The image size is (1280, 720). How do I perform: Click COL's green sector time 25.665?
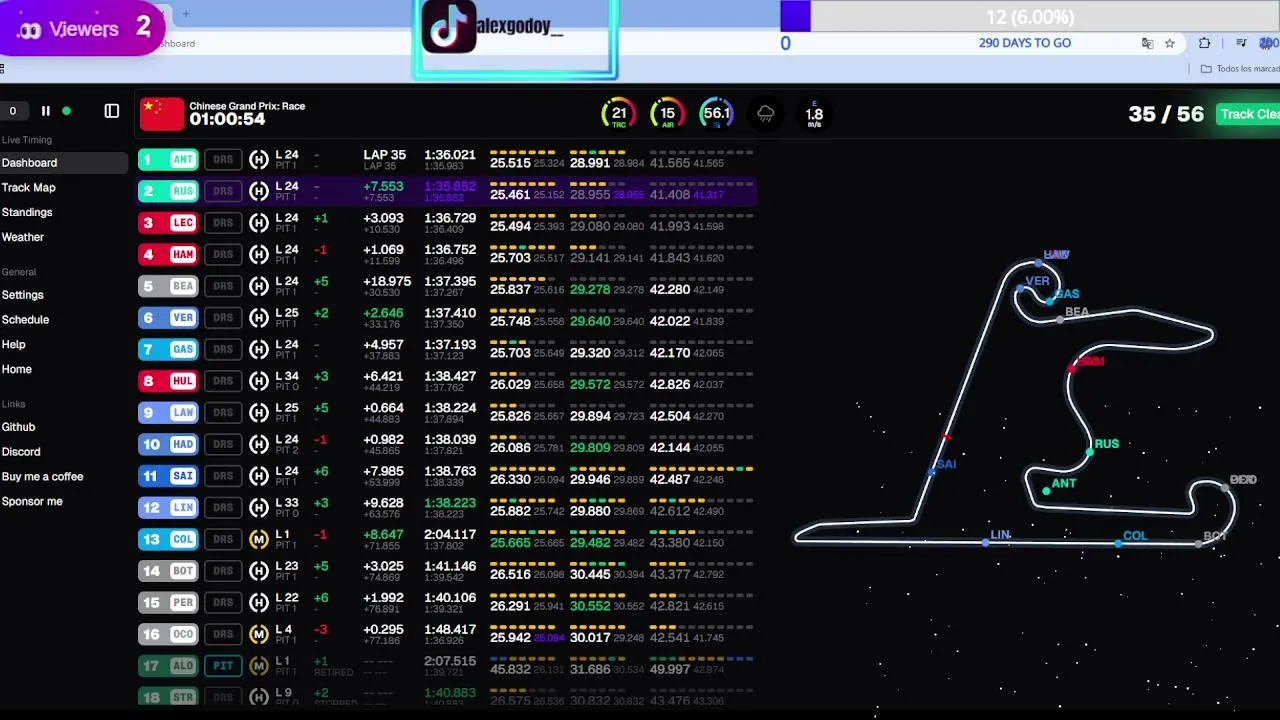pyautogui.click(x=510, y=542)
